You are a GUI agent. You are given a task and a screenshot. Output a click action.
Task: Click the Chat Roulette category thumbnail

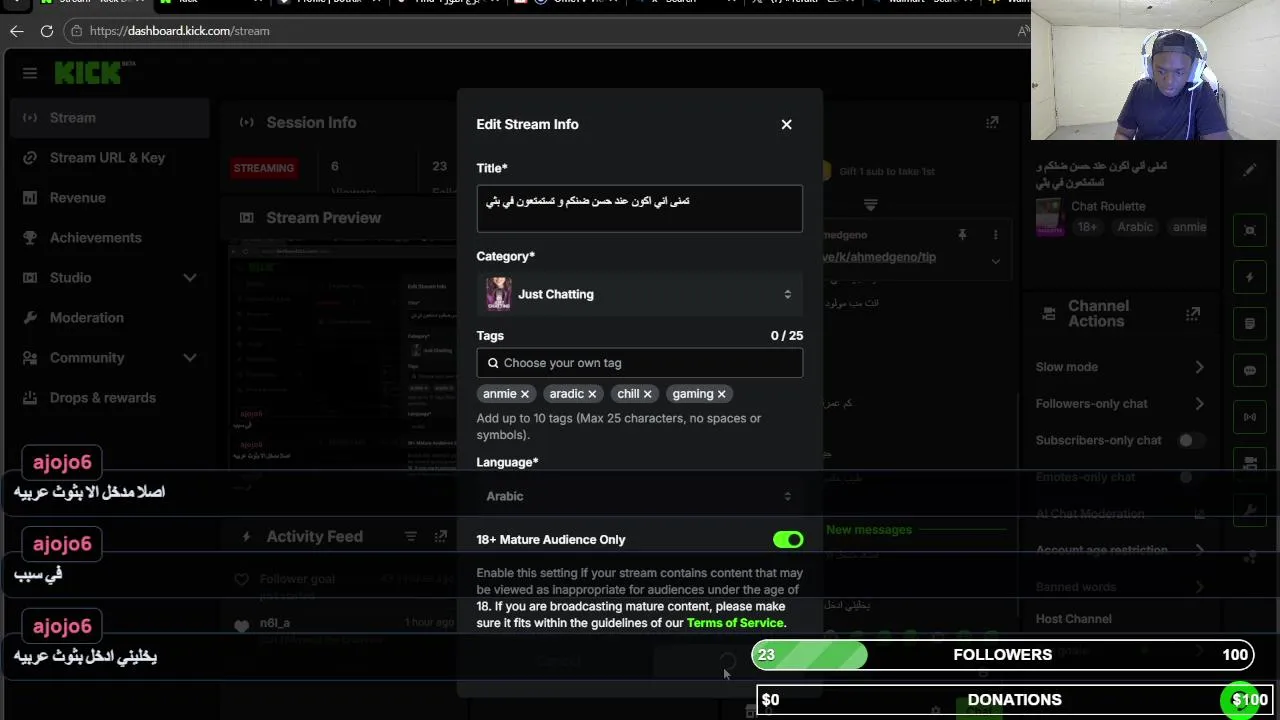pyautogui.click(x=1049, y=216)
